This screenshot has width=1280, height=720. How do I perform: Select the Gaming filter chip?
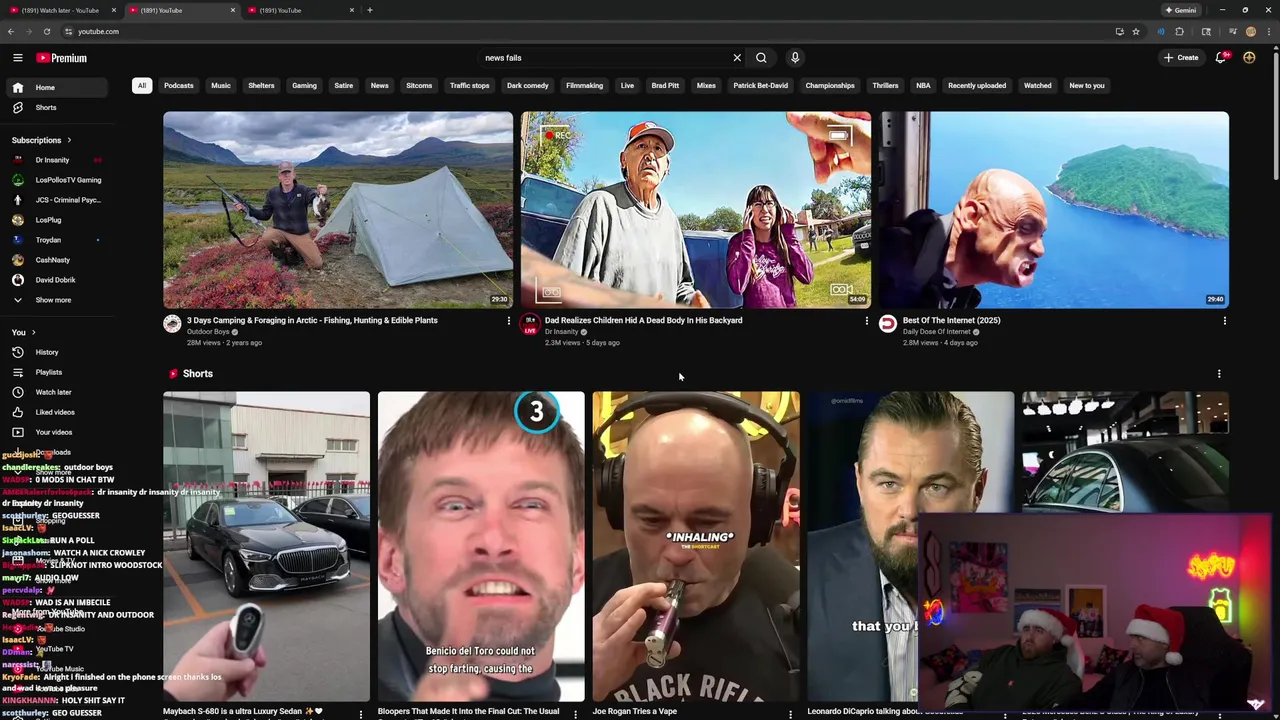click(x=304, y=86)
